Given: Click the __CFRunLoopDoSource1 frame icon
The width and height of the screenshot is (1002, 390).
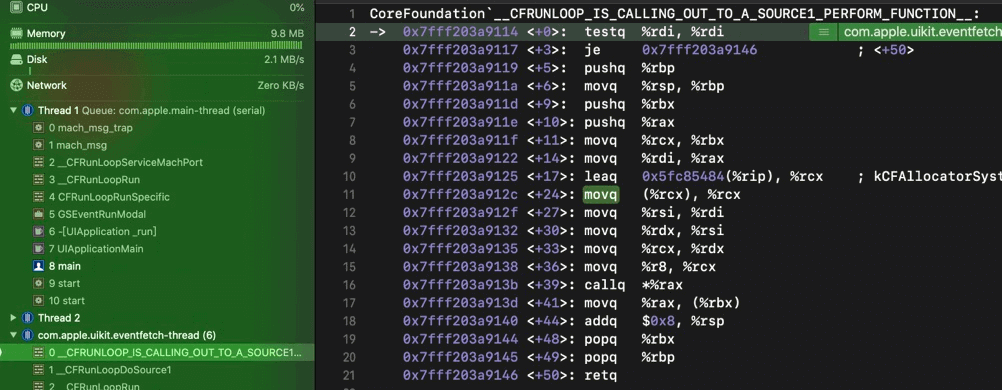Looking at the screenshot, I should [38, 370].
